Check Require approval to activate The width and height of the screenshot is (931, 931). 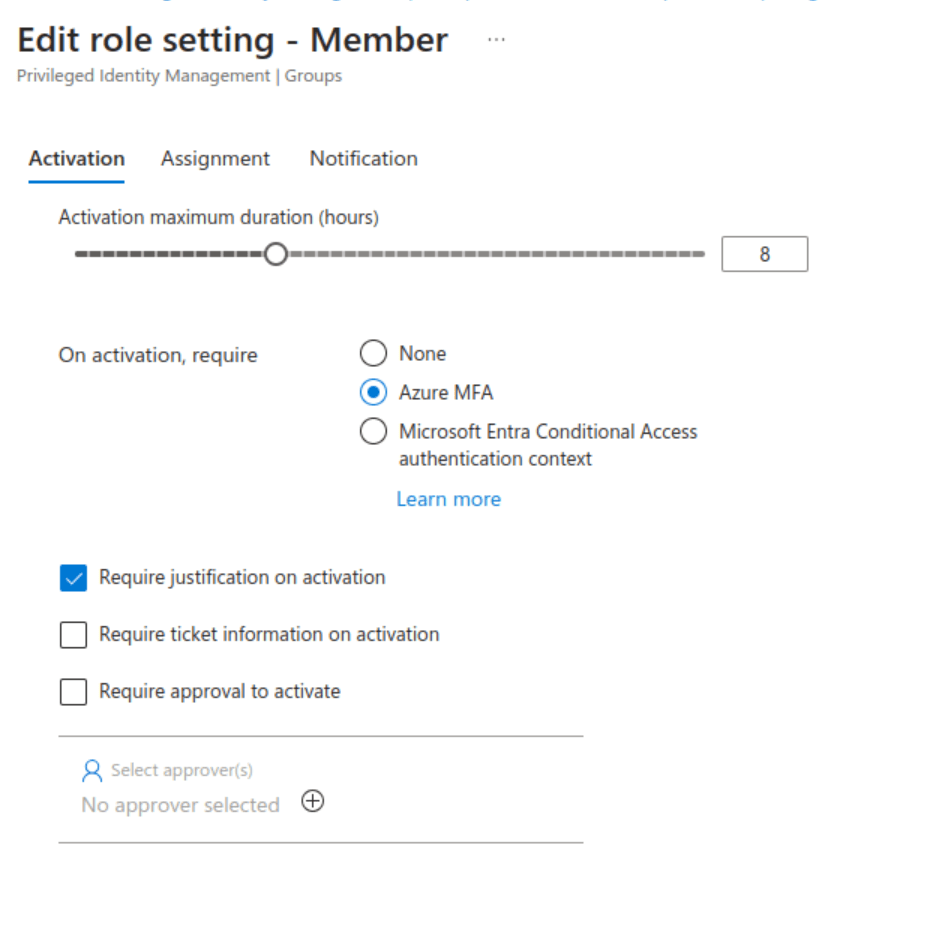(74, 692)
